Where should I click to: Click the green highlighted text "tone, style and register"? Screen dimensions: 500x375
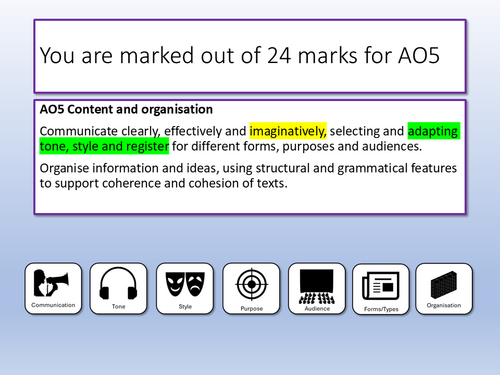click(x=104, y=146)
